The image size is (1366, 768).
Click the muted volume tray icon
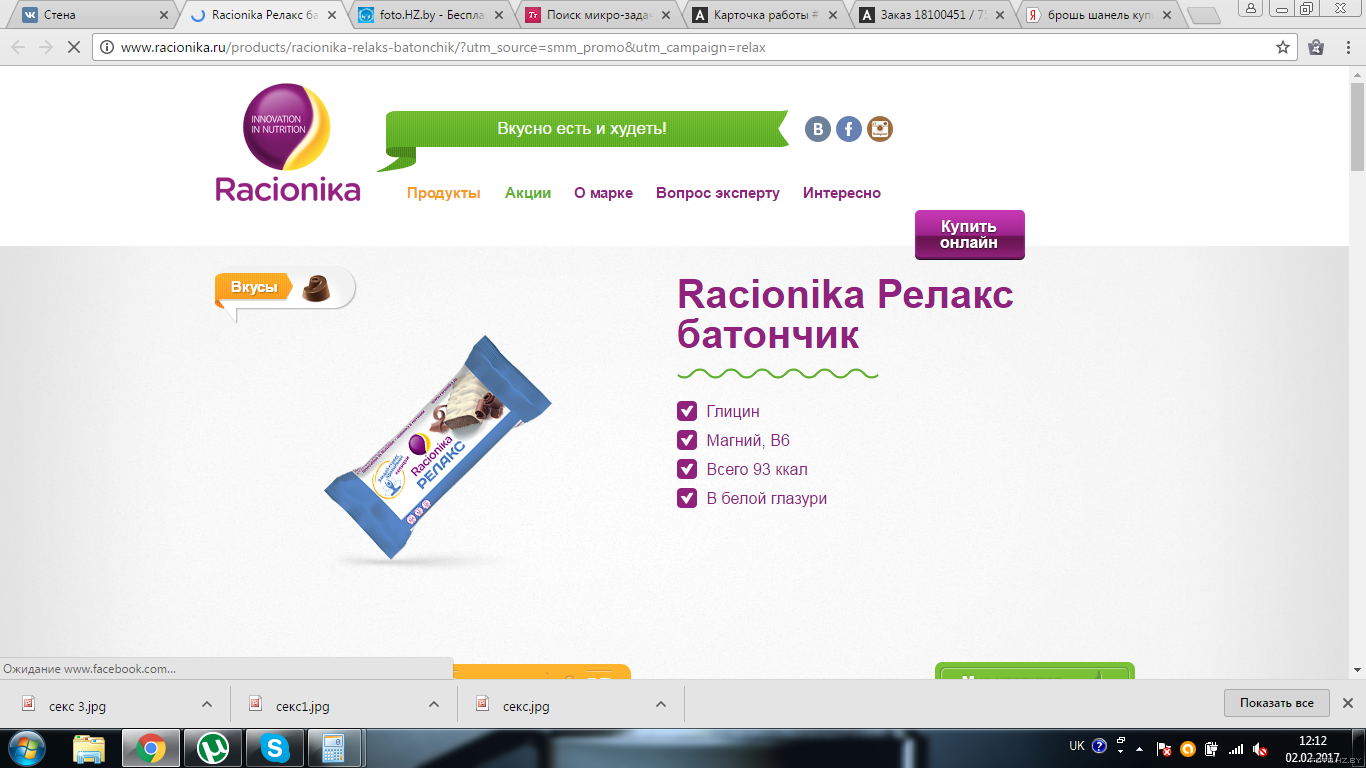click(x=1261, y=748)
